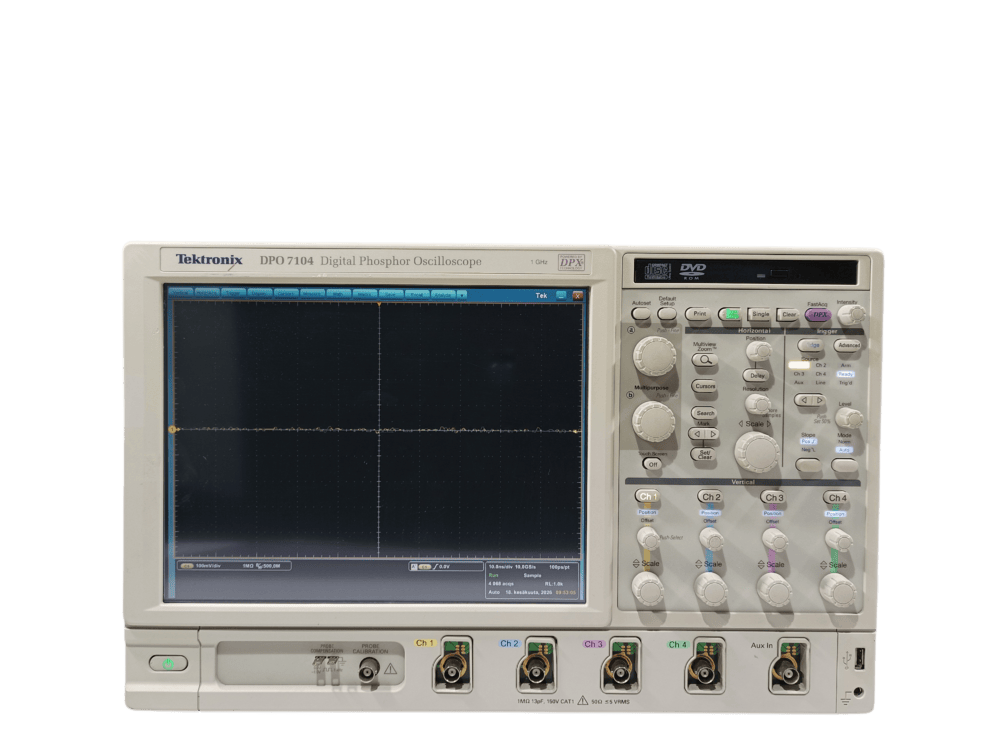Open the Vertical menu on screen toolbar
The image size is (1000, 748).
[x=181, y=294]
